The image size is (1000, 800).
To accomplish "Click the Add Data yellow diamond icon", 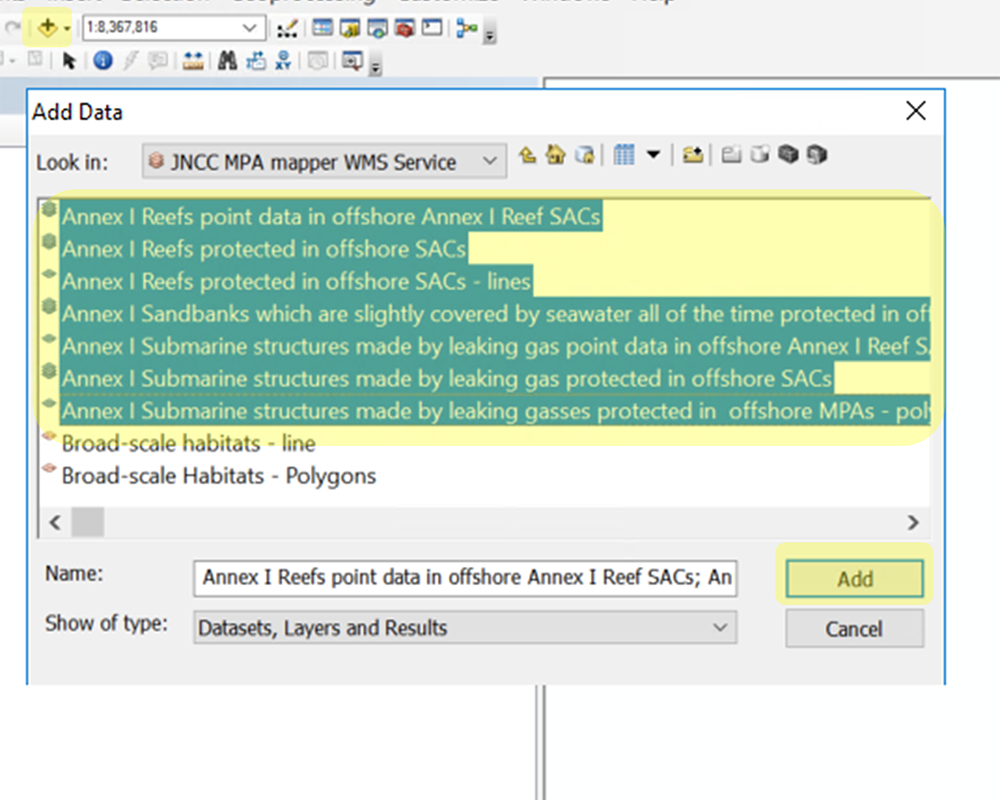I will click(x=46, y=27).
